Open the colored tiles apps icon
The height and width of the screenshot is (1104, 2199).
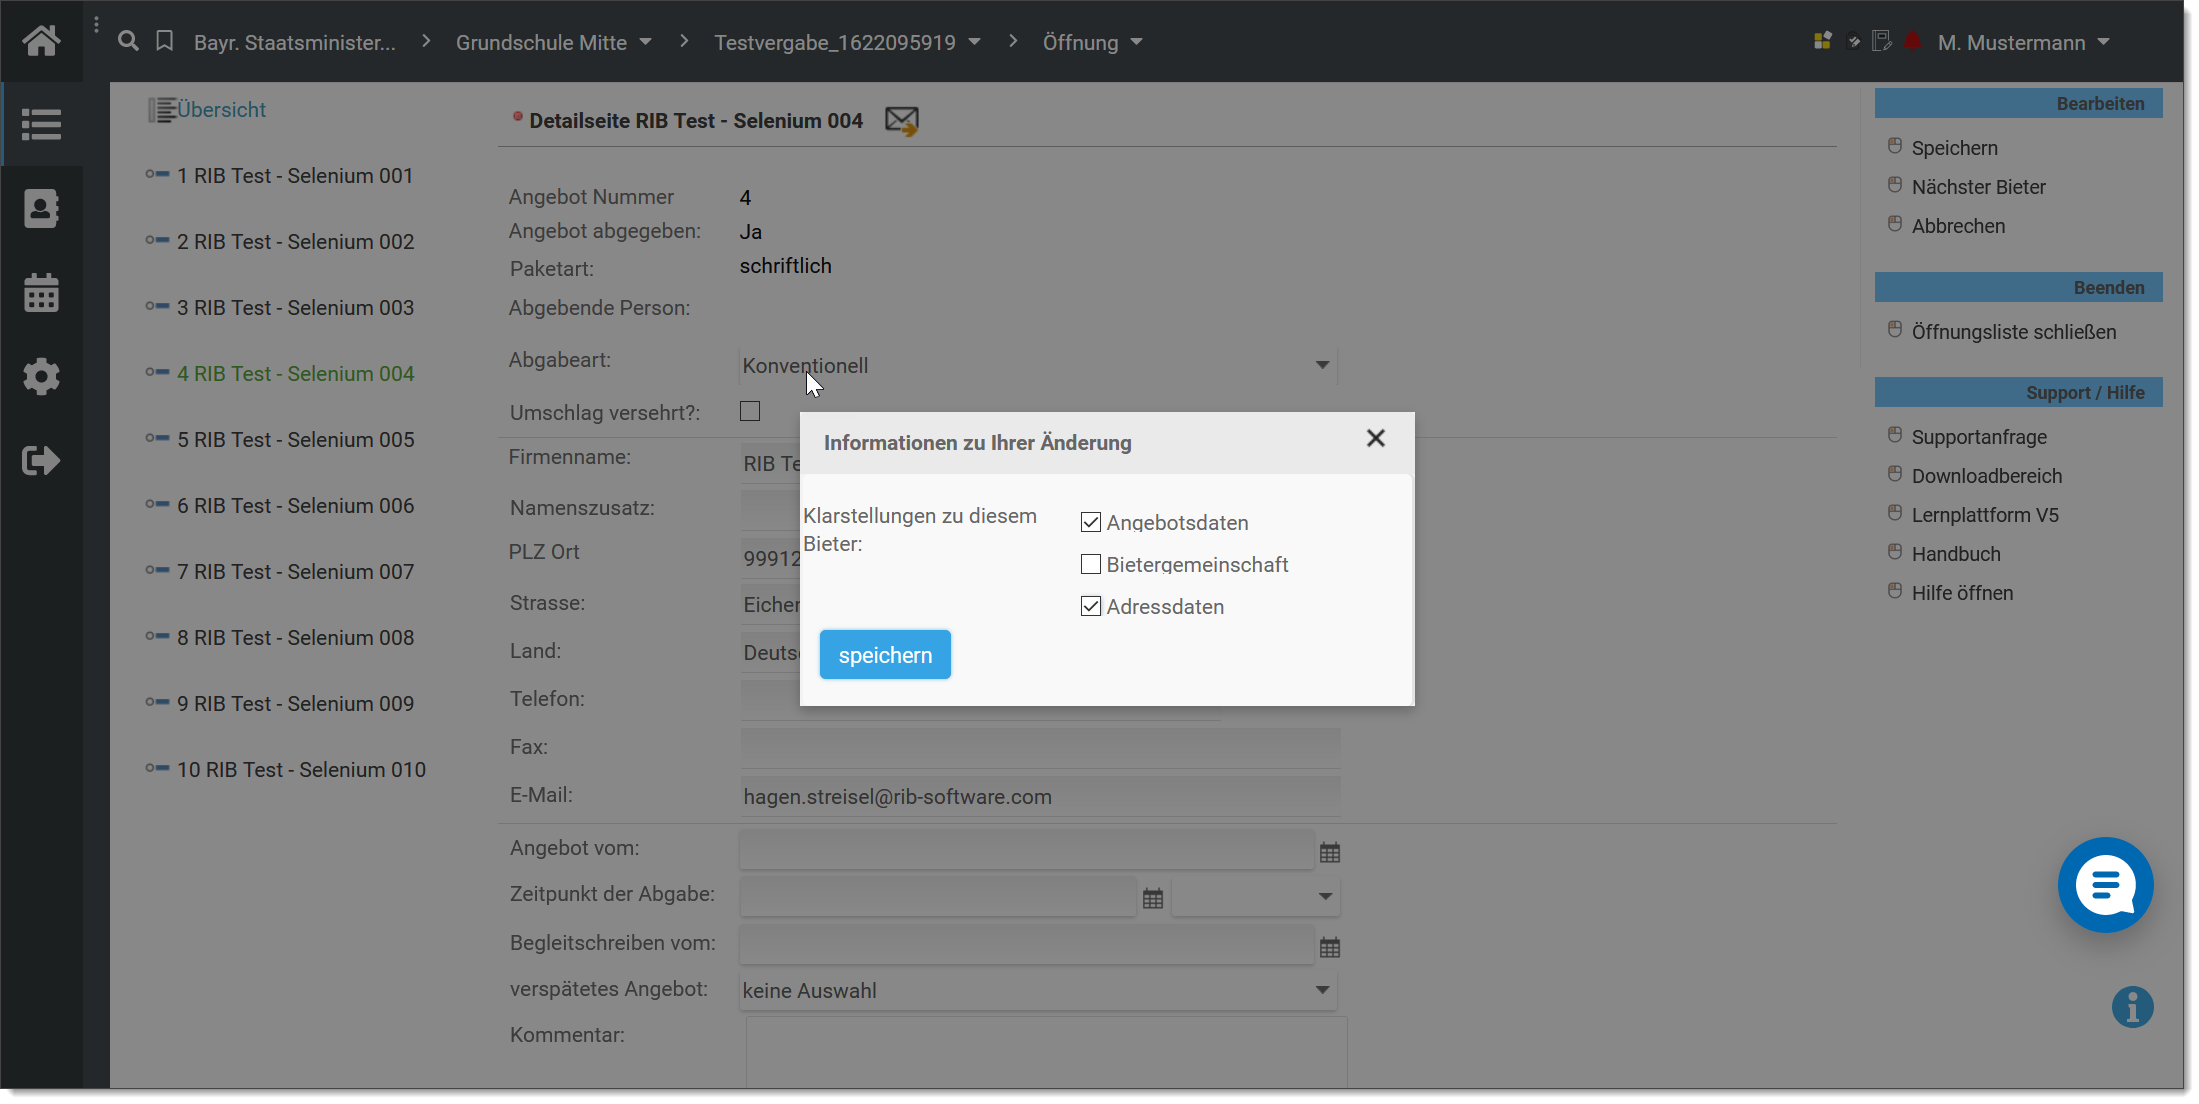tap(1823, 41)
